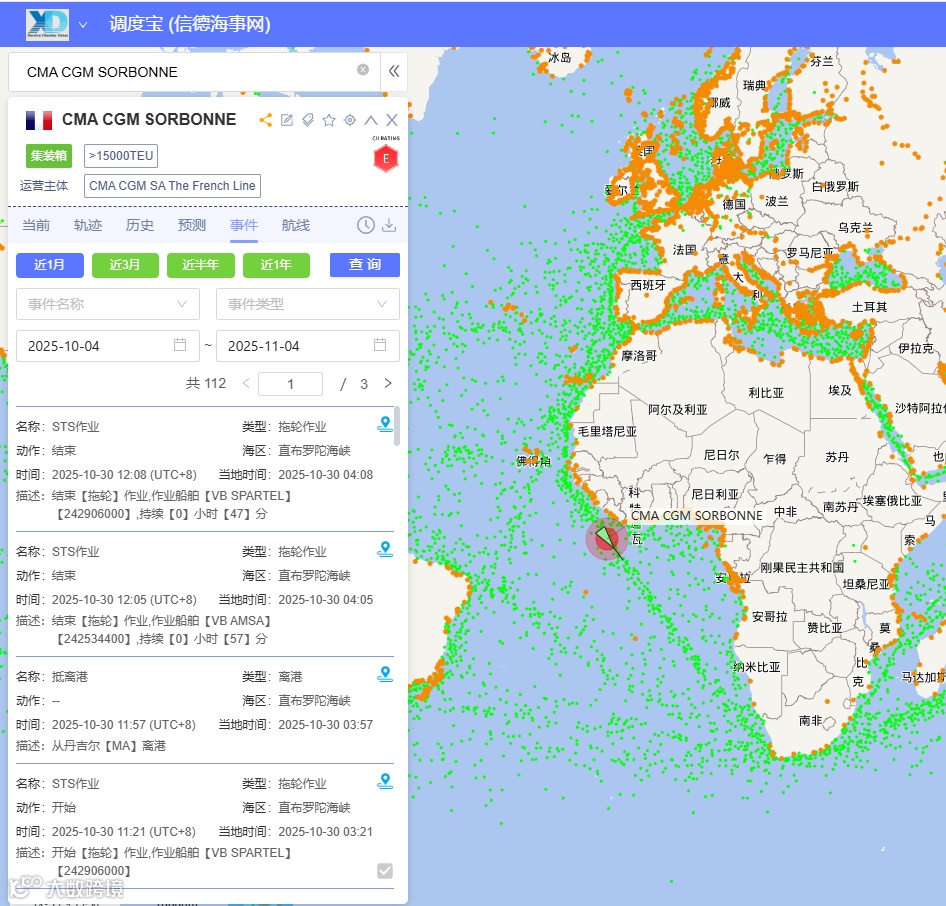The image size is (946, 906).
Task: Click the 调度宝 (信德海事网) title
Action: tap(189, 24)
